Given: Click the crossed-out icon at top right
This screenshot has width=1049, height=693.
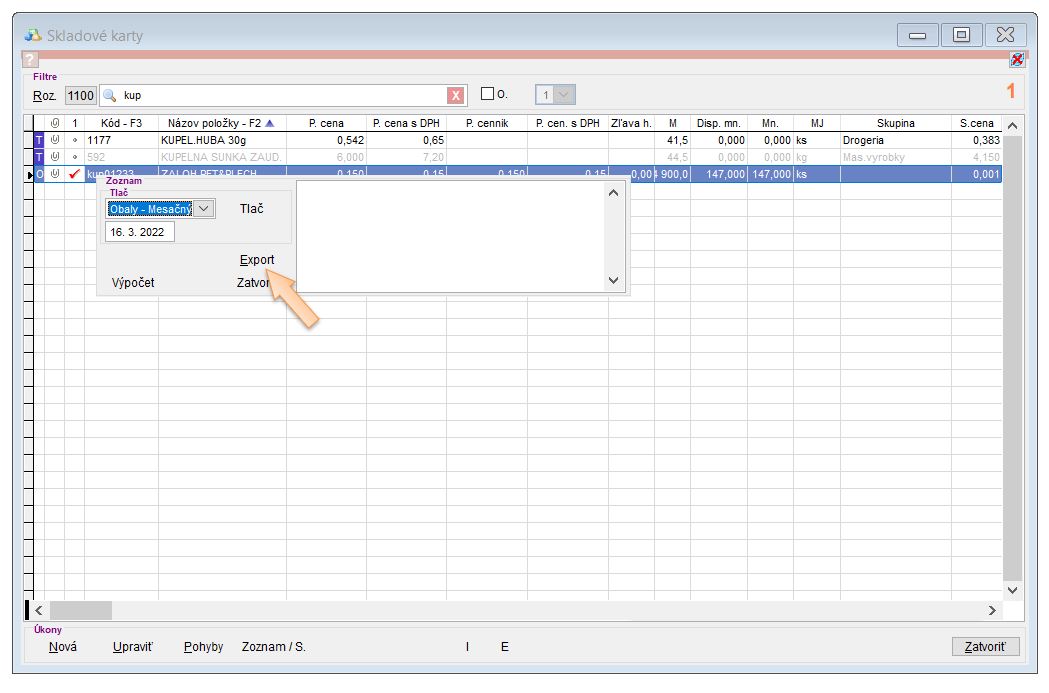Looking at the screenshot, I should coord(1017,60).
